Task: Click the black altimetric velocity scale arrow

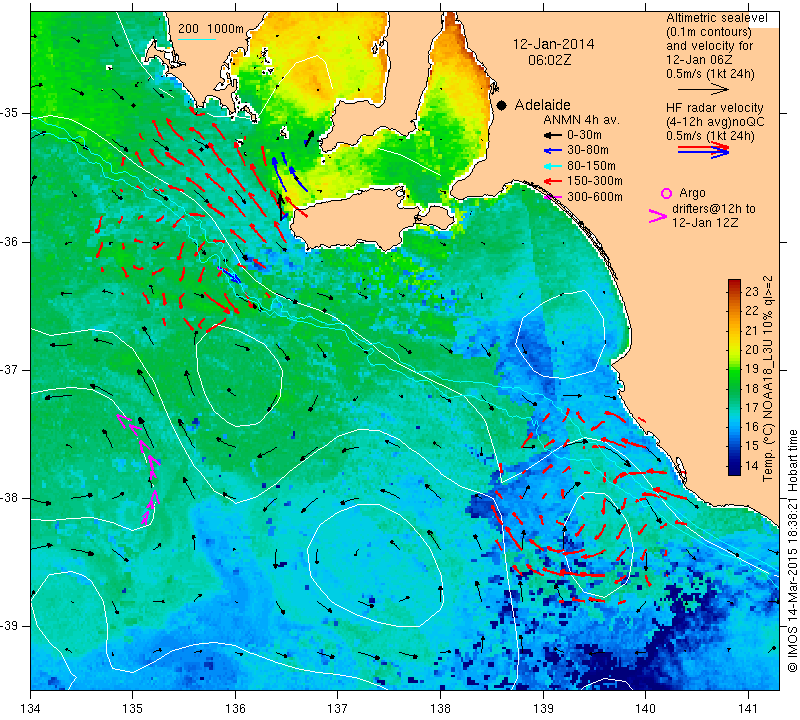Action: point(703,89)
